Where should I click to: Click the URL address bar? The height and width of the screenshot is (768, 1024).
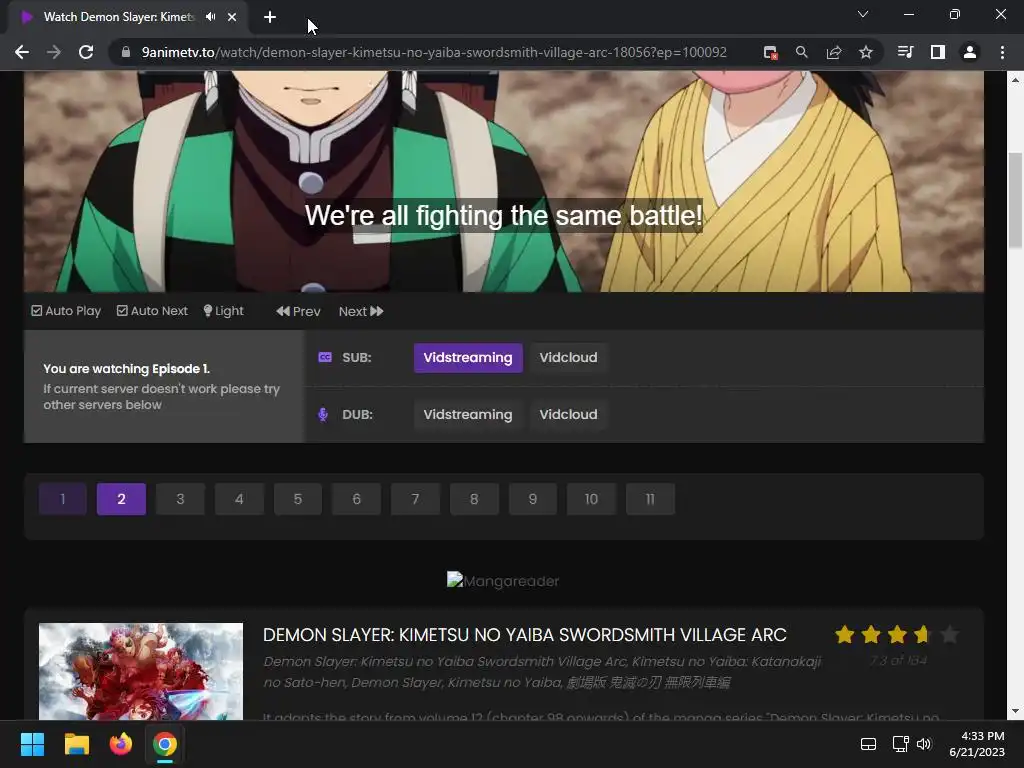coord(434,52)
